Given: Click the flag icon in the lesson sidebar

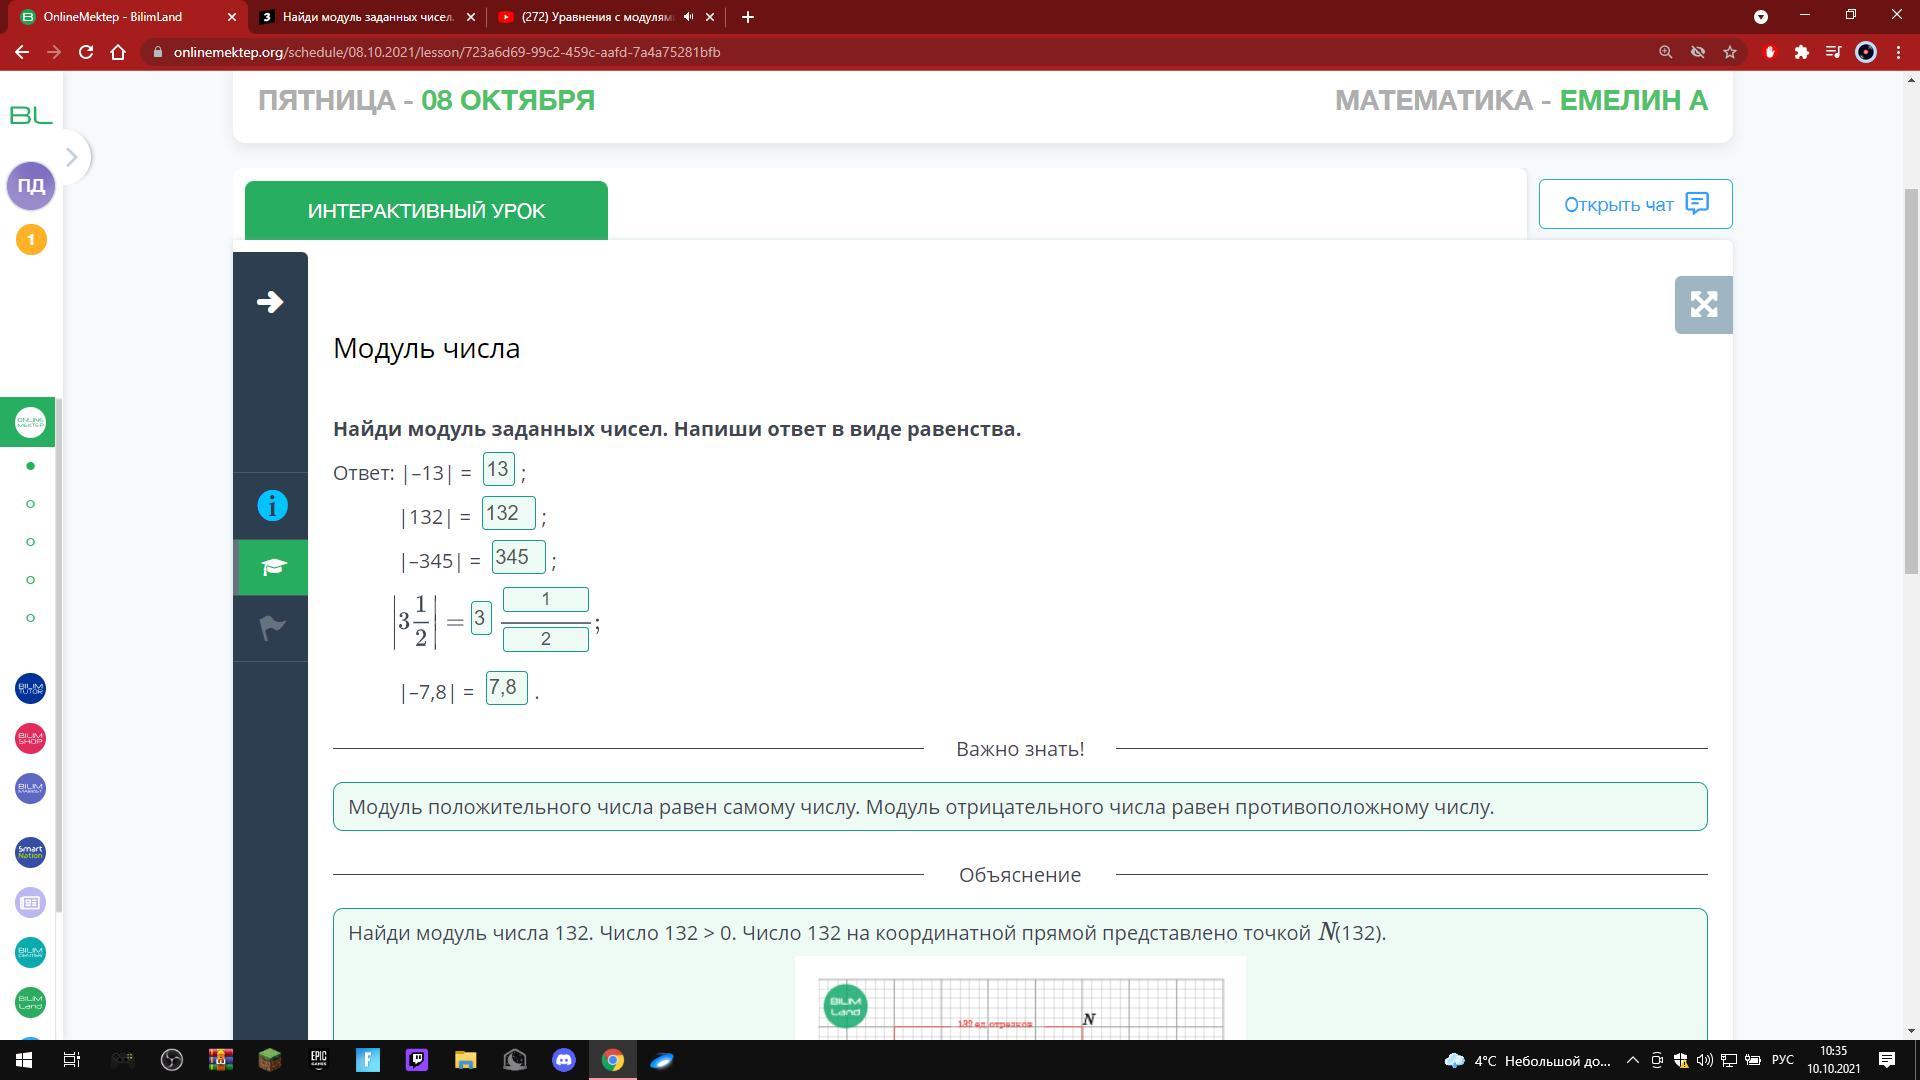Looking at the screenshot, I should click(x=272, y=628).
